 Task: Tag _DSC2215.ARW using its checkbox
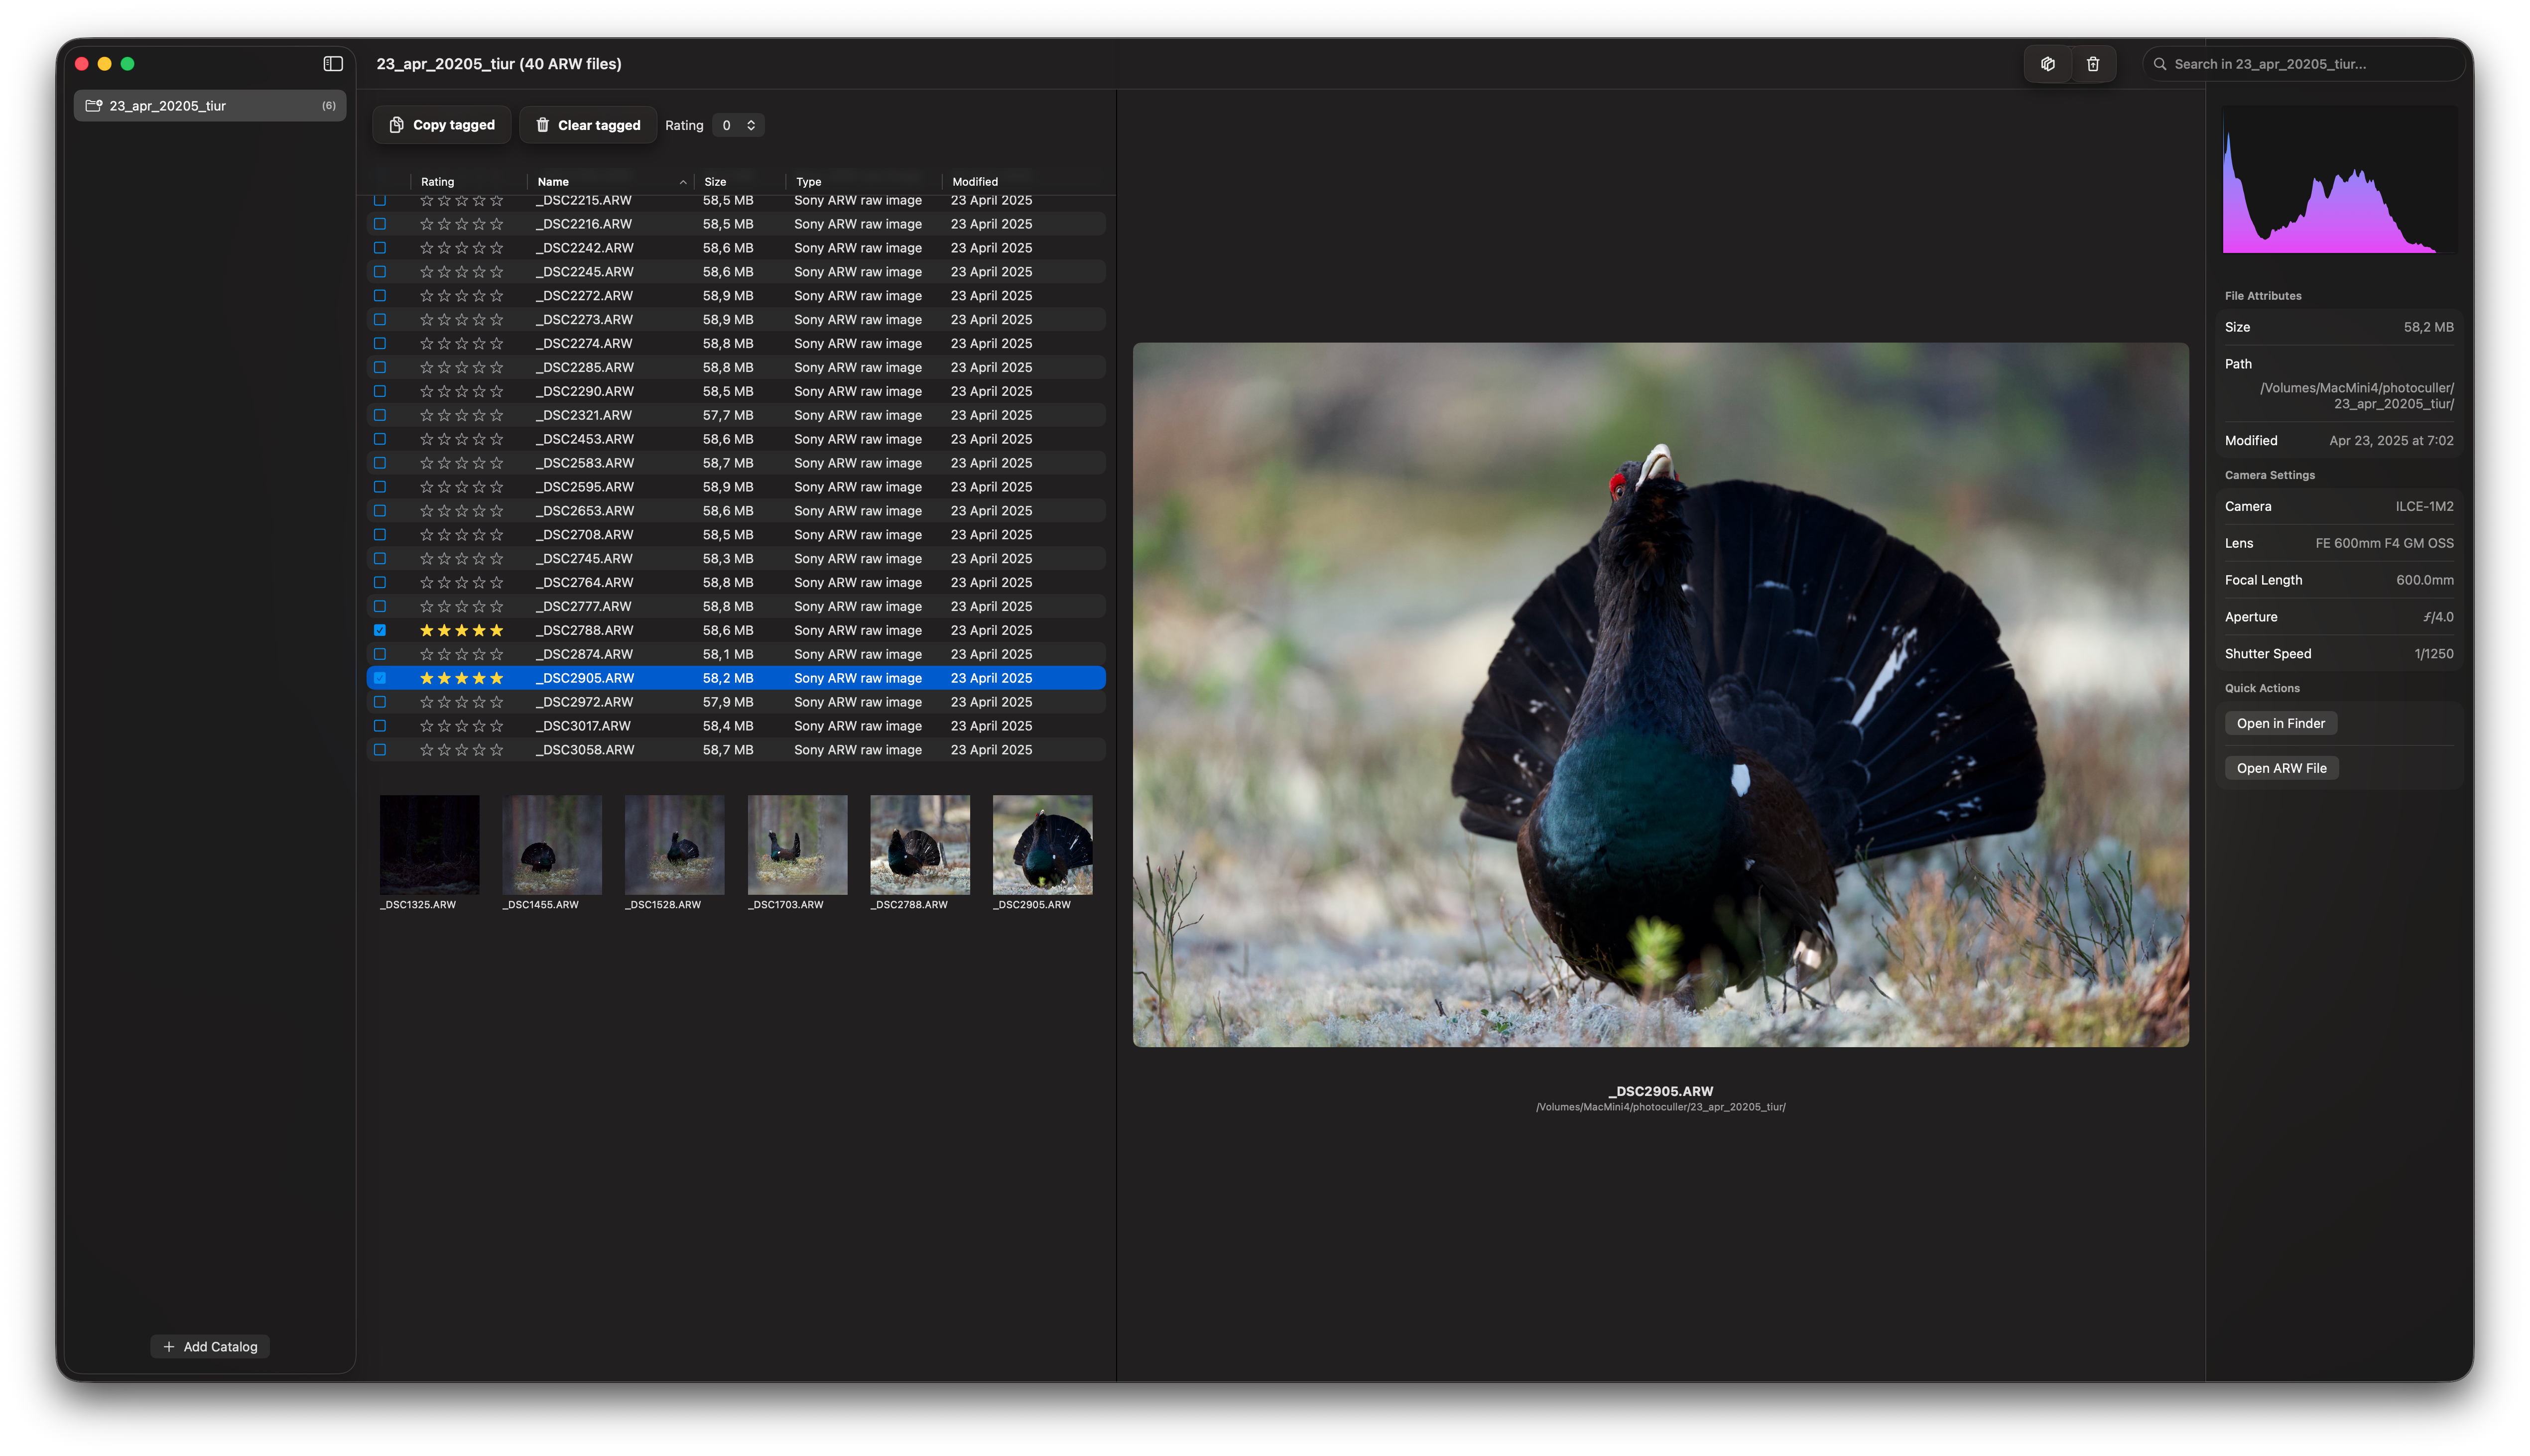coord(380,200)
